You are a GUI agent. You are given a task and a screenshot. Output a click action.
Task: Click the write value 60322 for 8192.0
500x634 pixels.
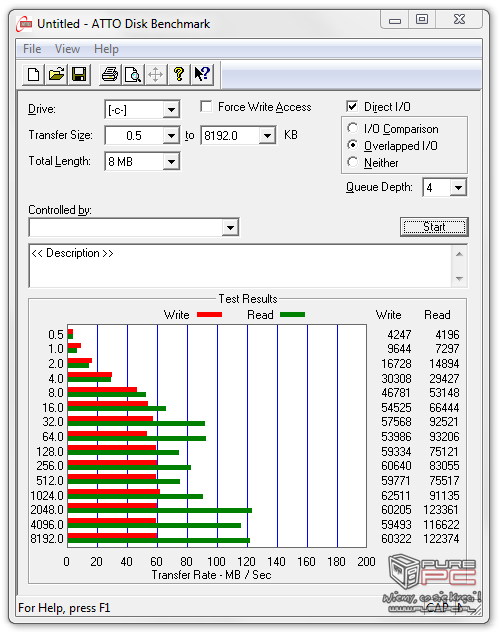tap(396, 539)
